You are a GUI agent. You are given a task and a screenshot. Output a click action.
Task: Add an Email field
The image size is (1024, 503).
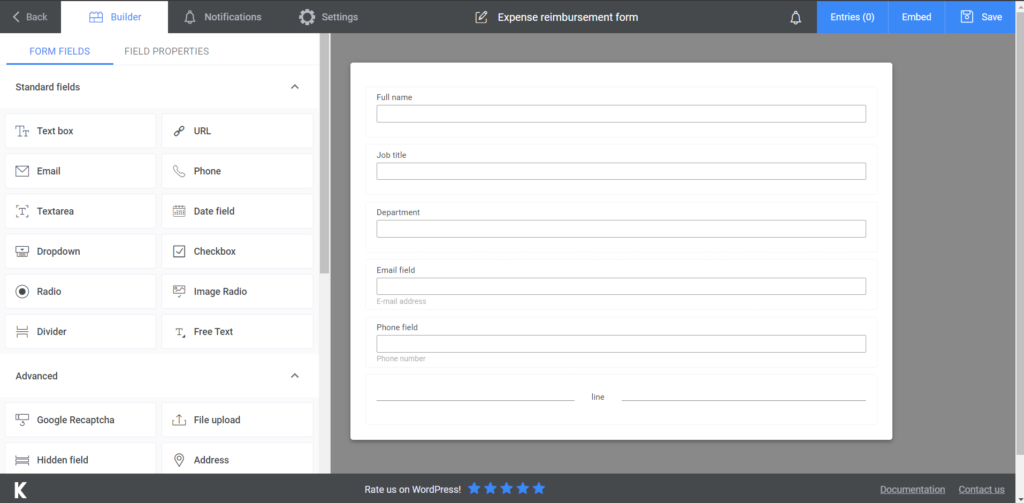tap(80, 171)
